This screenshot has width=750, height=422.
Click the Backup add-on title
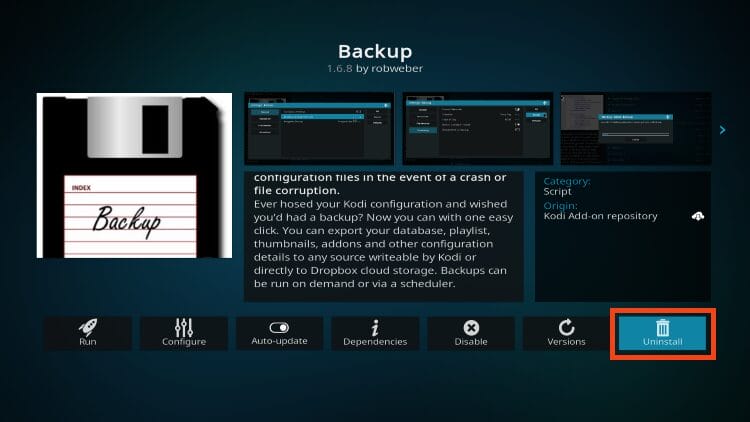coord(375,51)
